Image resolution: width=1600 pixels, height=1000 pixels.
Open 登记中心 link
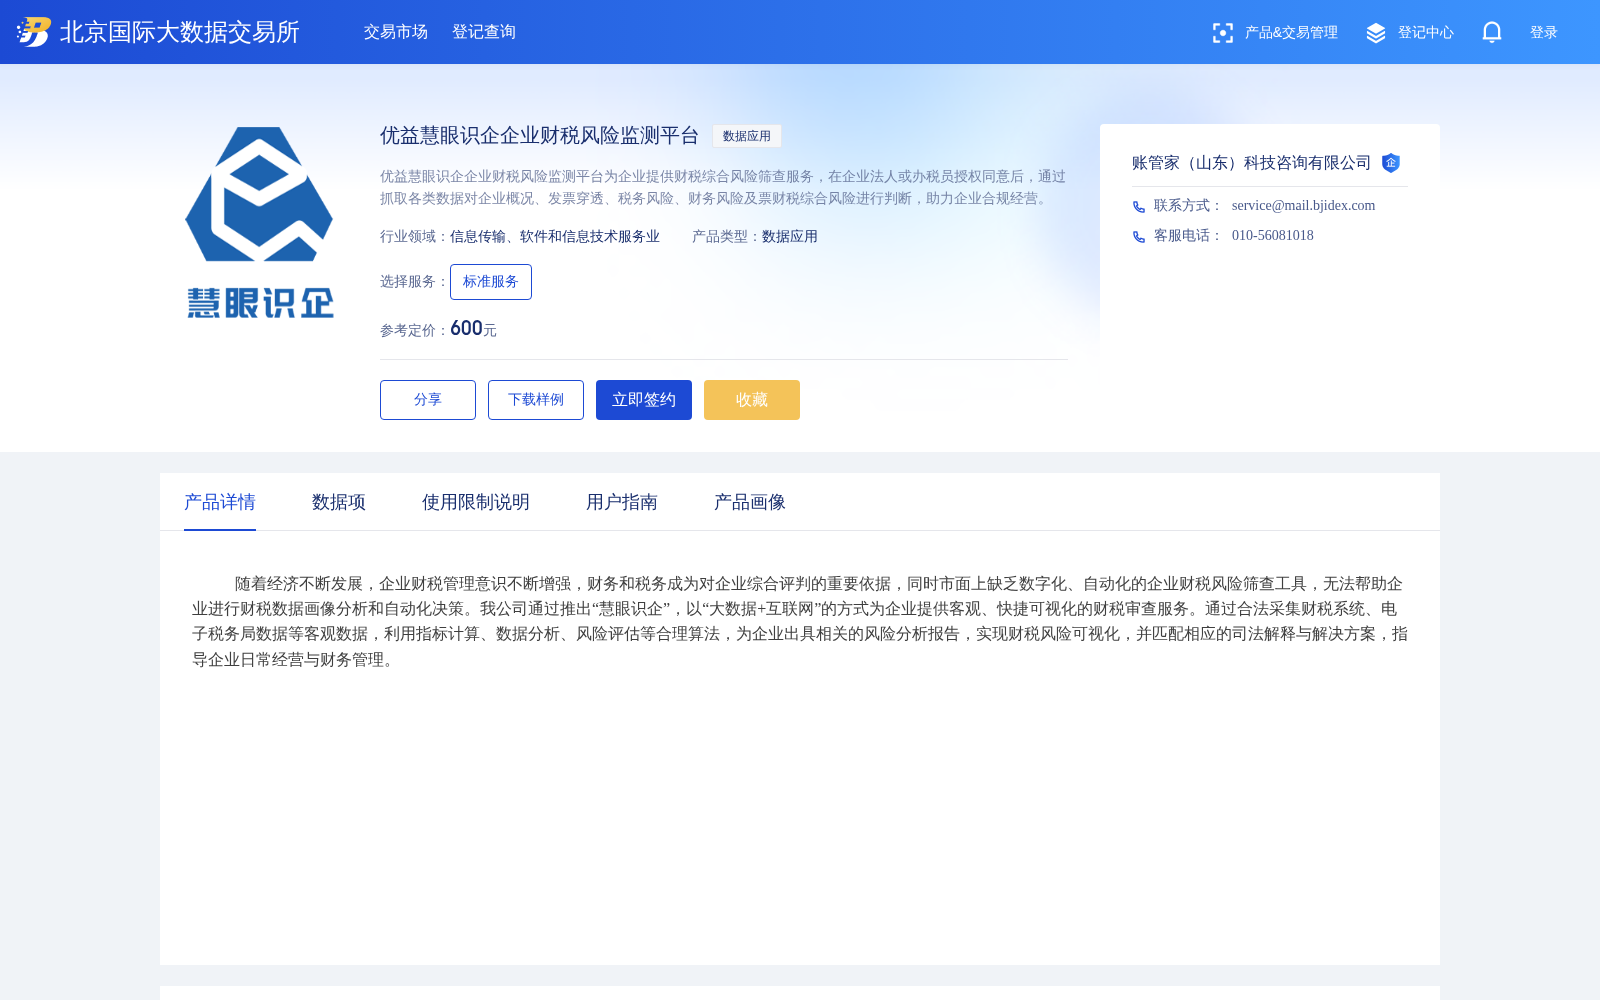1426,33
